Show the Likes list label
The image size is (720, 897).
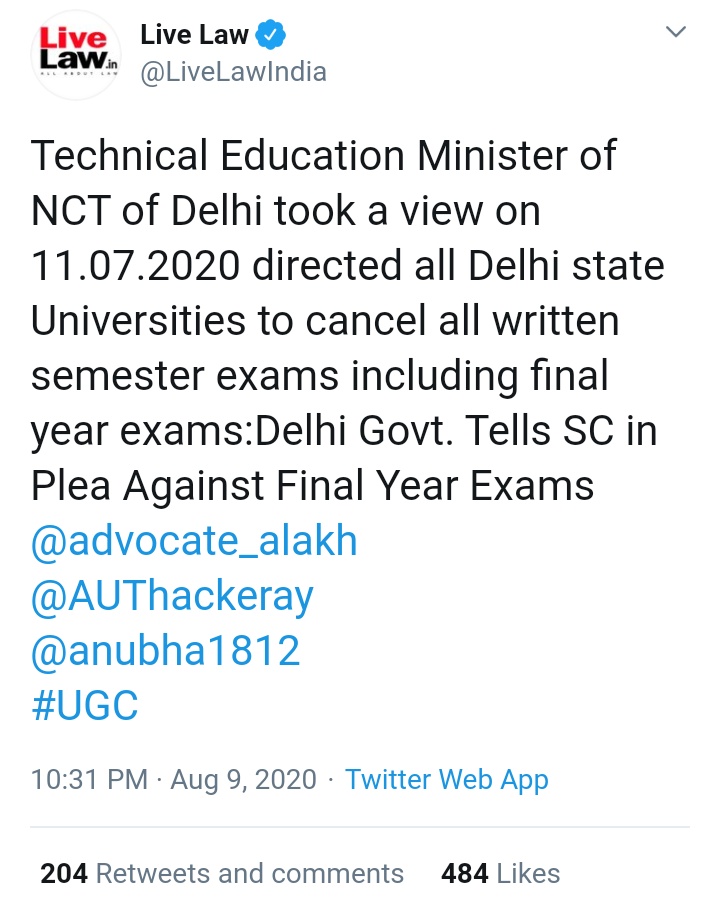[528, 873]
